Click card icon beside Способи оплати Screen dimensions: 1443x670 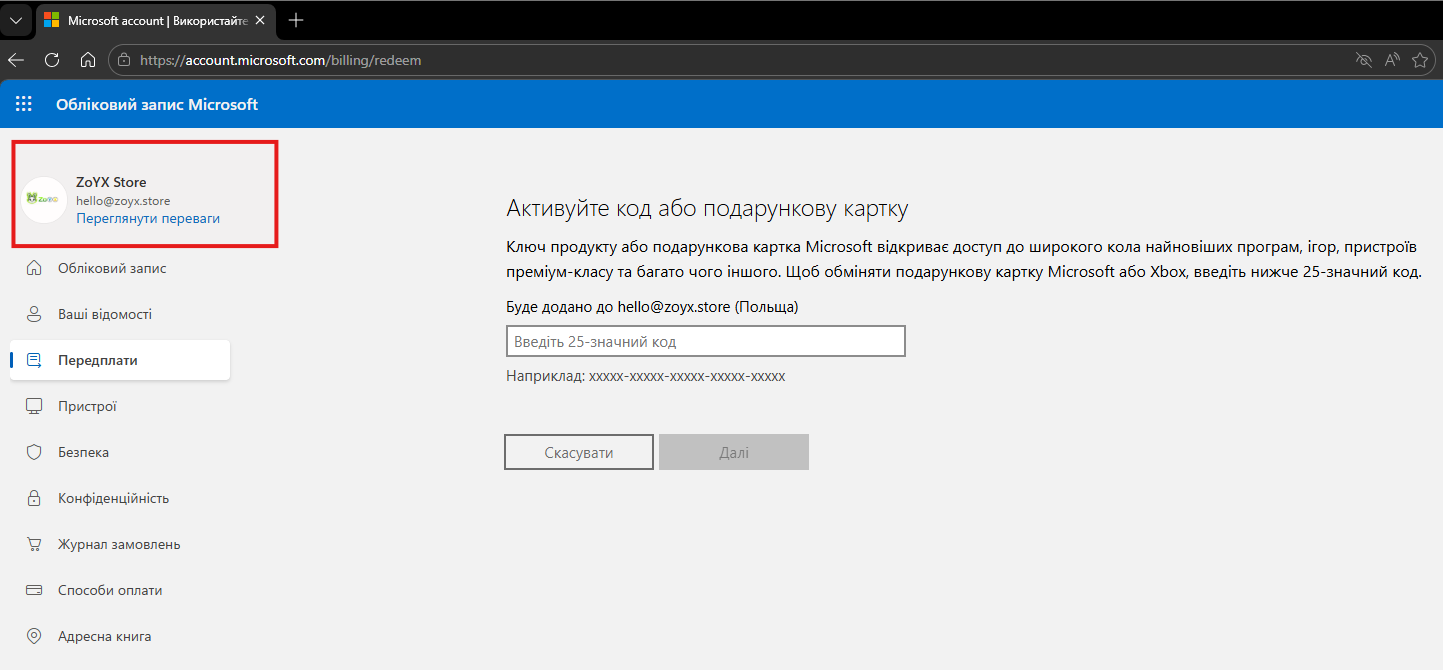point(34,590)
